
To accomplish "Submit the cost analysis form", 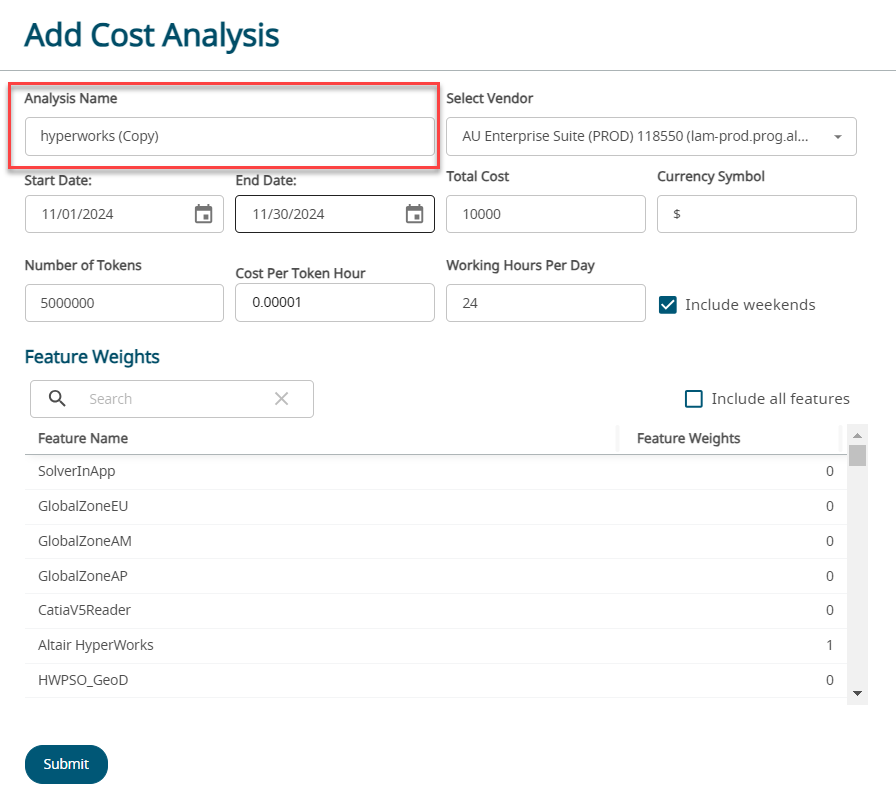I will (x=66, y=764).
